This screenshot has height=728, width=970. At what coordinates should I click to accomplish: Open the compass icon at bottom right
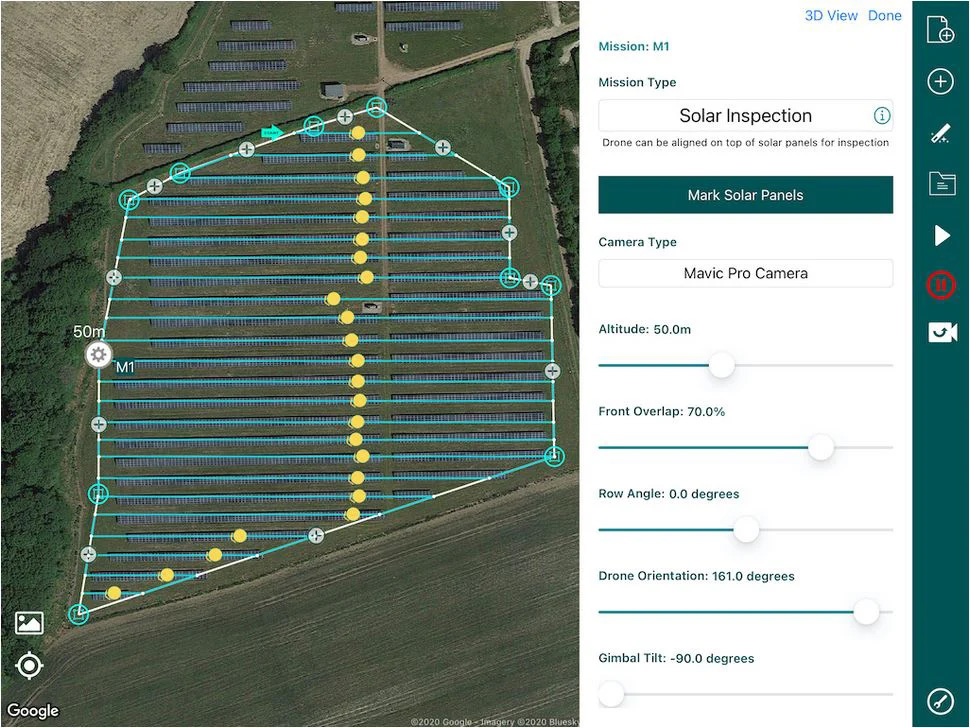click(x=940, y=699)
